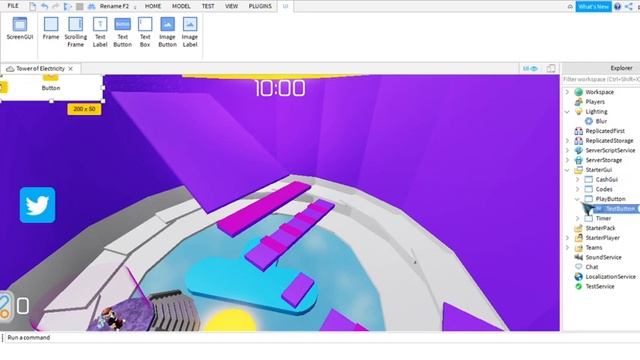Collapse the Lighting node

[x=567, y=111]
